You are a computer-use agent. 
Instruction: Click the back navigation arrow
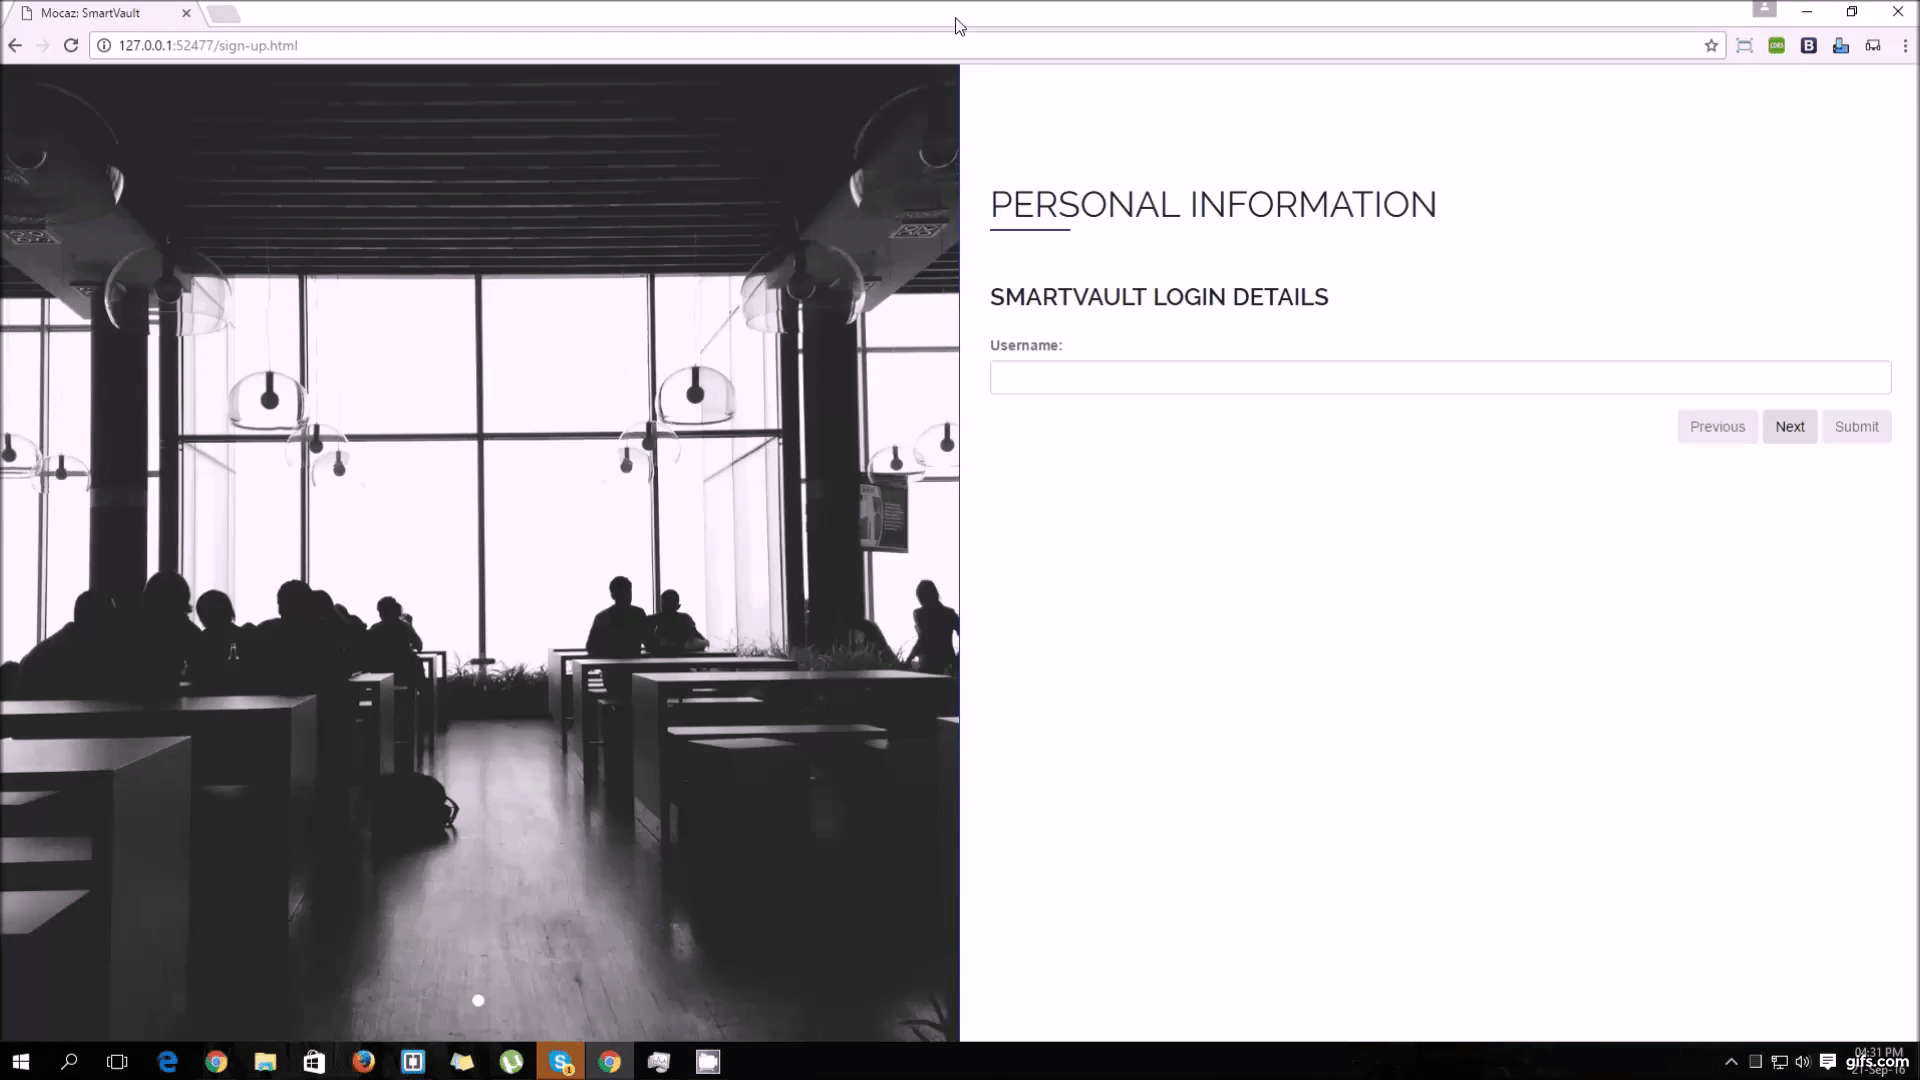[16, 45]
